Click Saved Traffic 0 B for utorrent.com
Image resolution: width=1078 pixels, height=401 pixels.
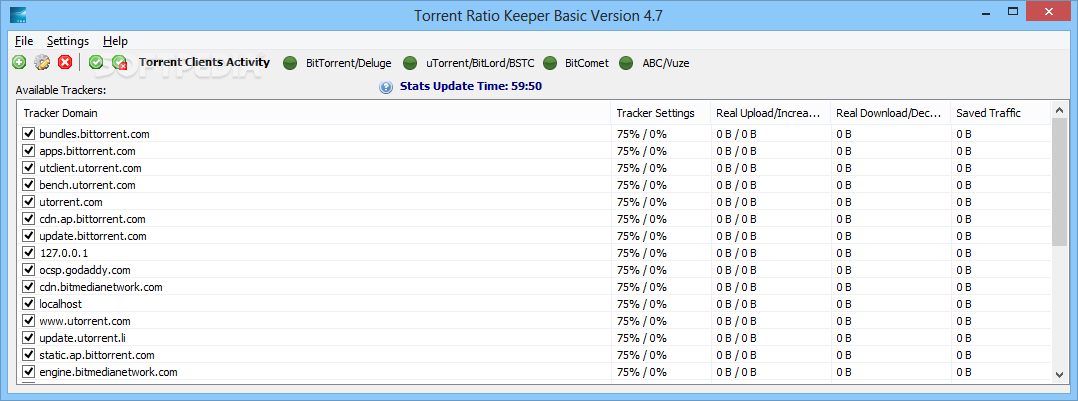point(963,202)
